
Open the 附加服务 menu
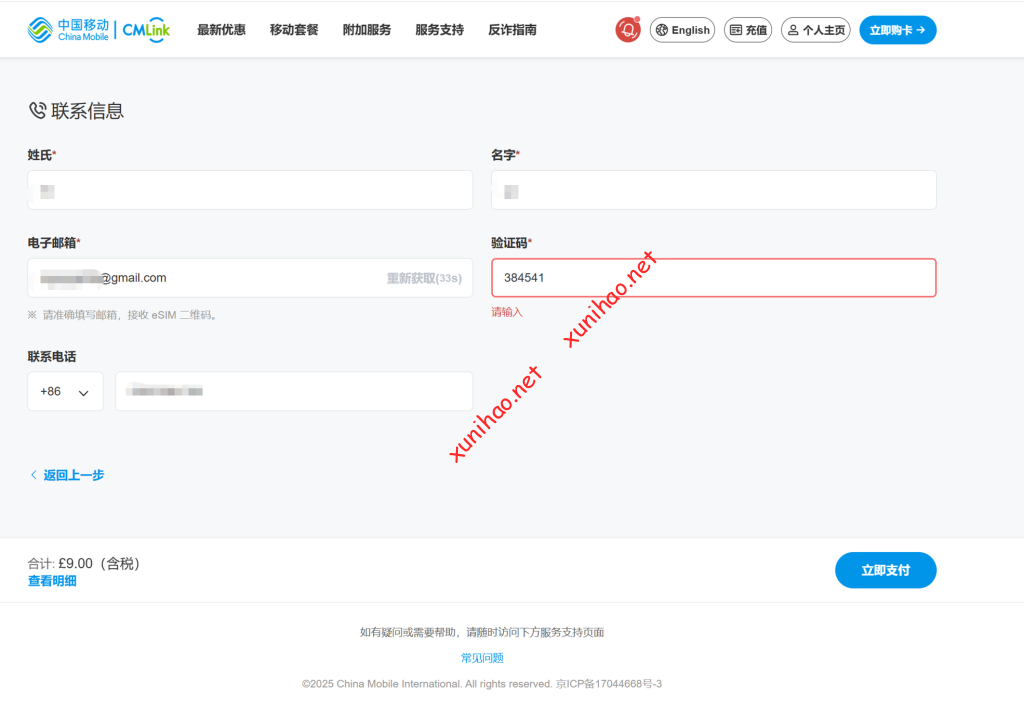(x=367, y=30)
